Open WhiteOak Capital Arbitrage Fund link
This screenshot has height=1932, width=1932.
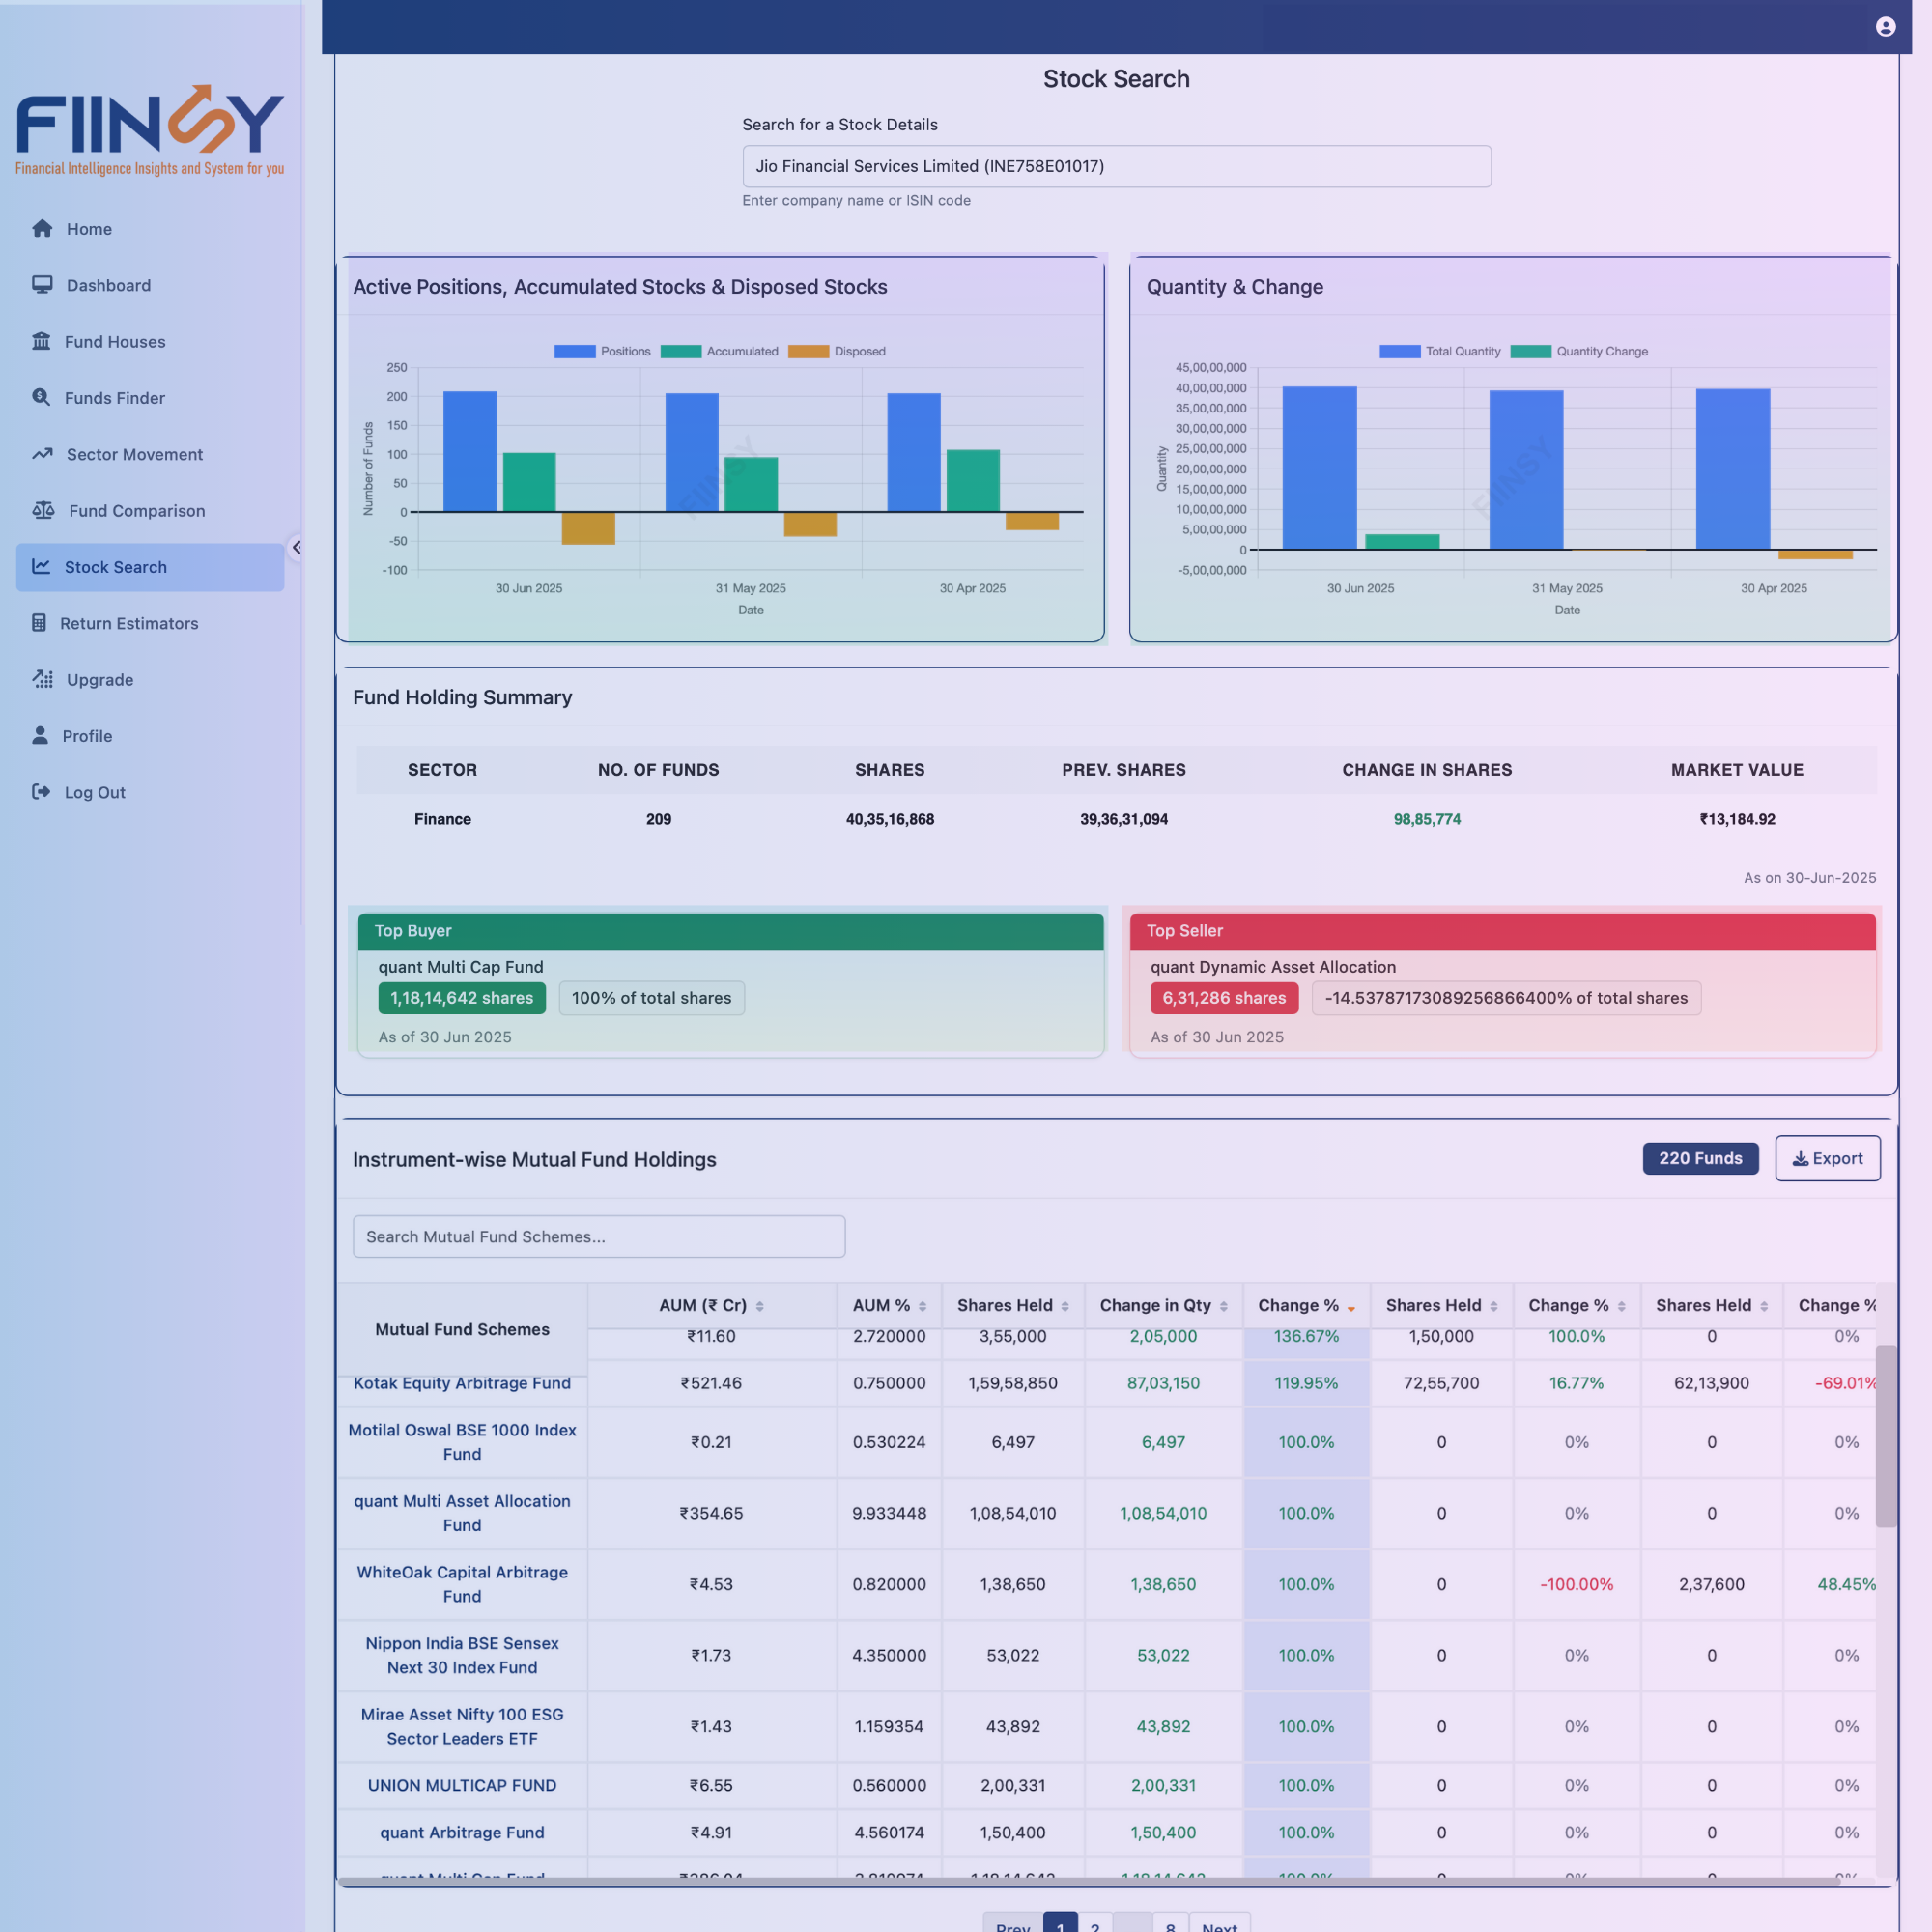click(x=462, y=1584)
